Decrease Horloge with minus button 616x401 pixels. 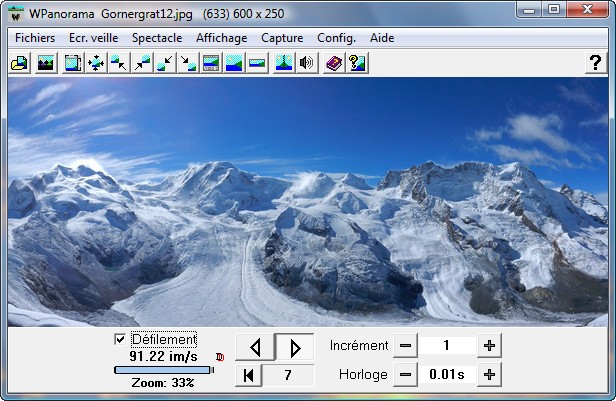click(x=405, y=375)
